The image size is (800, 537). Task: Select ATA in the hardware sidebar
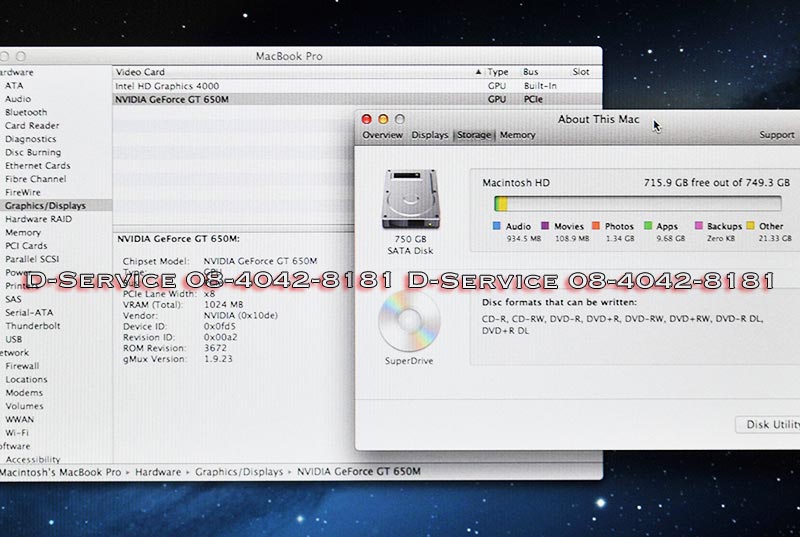(x=14, y=86)
